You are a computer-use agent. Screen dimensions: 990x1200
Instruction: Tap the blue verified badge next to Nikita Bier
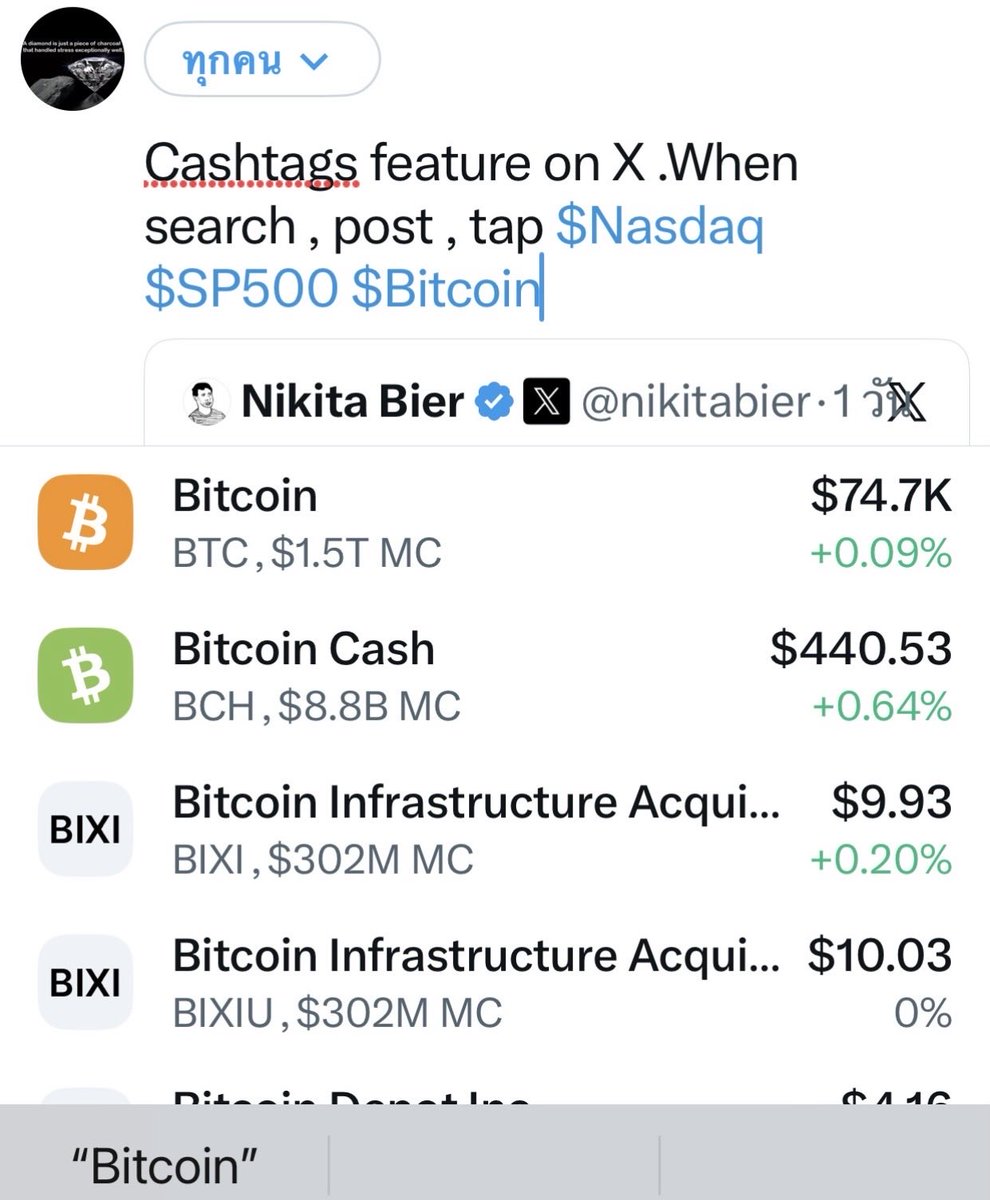point(497,402)
